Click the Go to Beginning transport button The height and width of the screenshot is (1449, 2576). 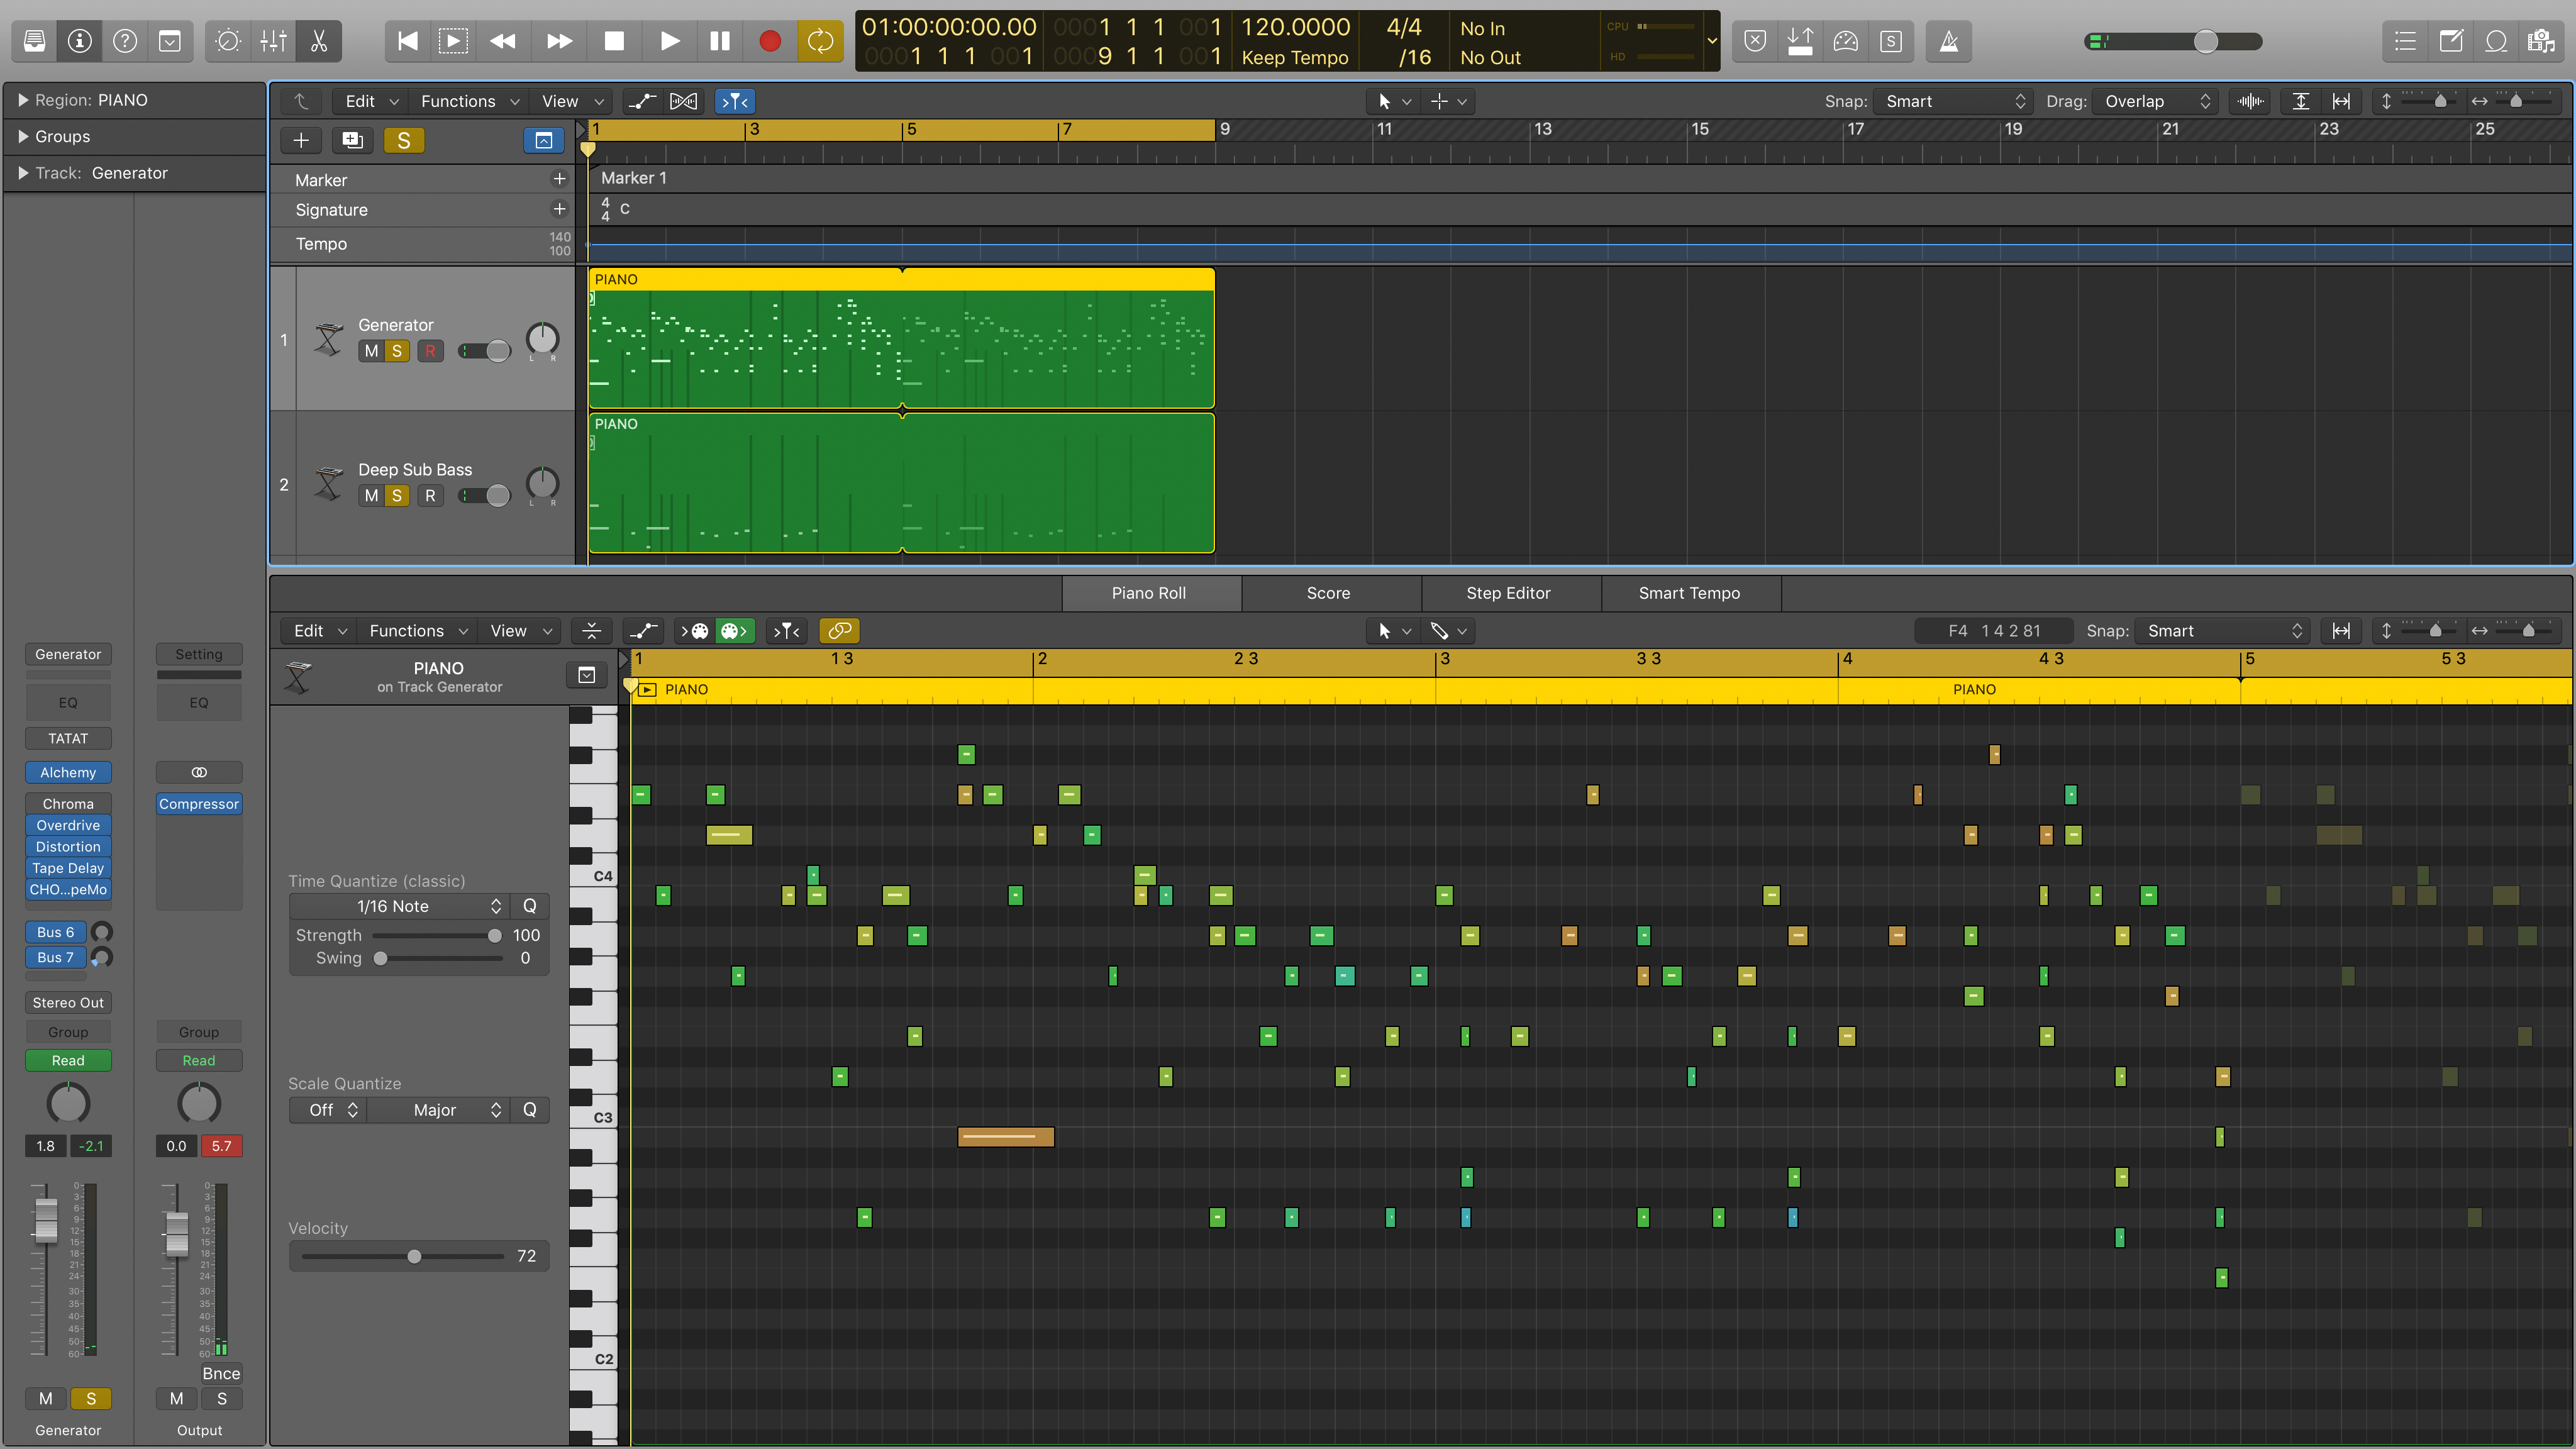[x=407, y=41]
